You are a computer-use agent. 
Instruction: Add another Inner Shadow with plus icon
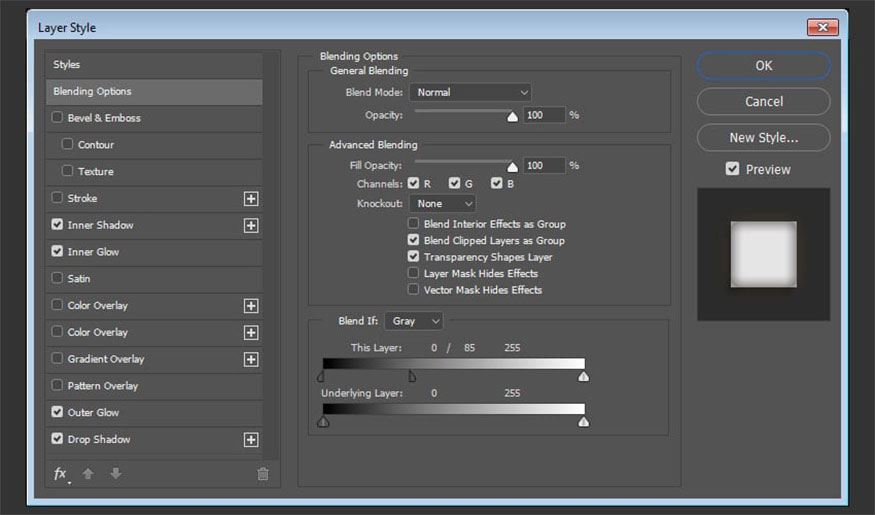(x=251, y=226)
